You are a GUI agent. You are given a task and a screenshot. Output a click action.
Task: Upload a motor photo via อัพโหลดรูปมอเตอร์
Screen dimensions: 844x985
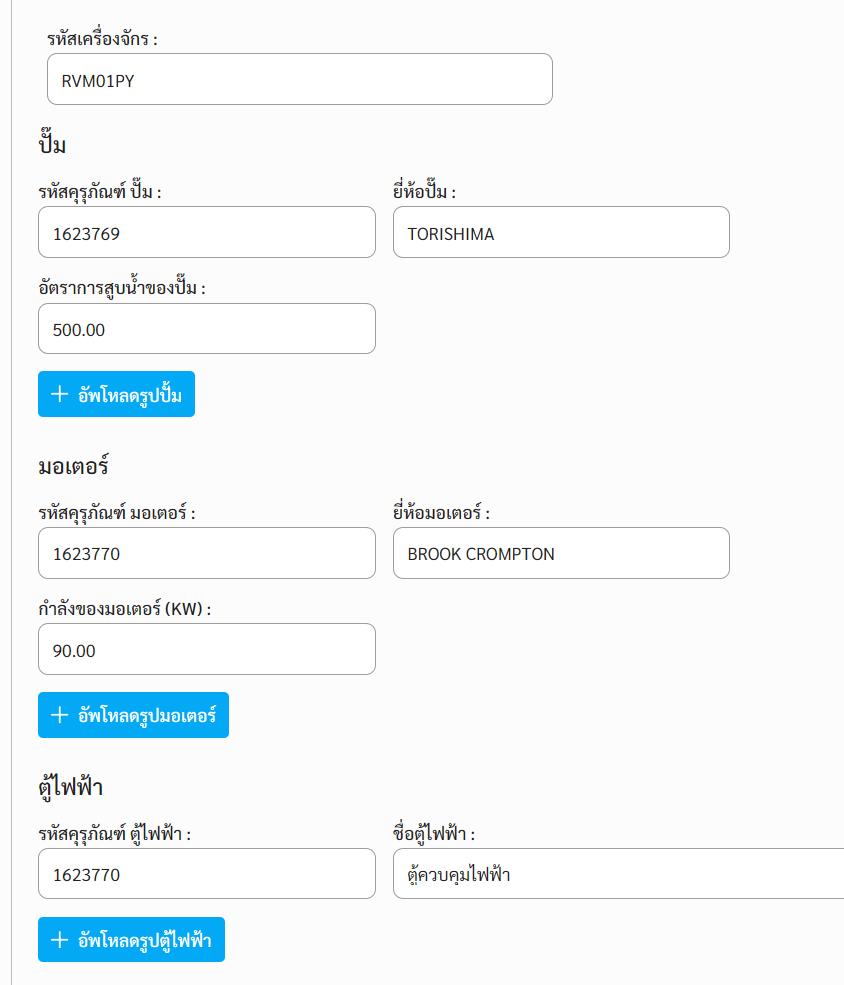133,715
